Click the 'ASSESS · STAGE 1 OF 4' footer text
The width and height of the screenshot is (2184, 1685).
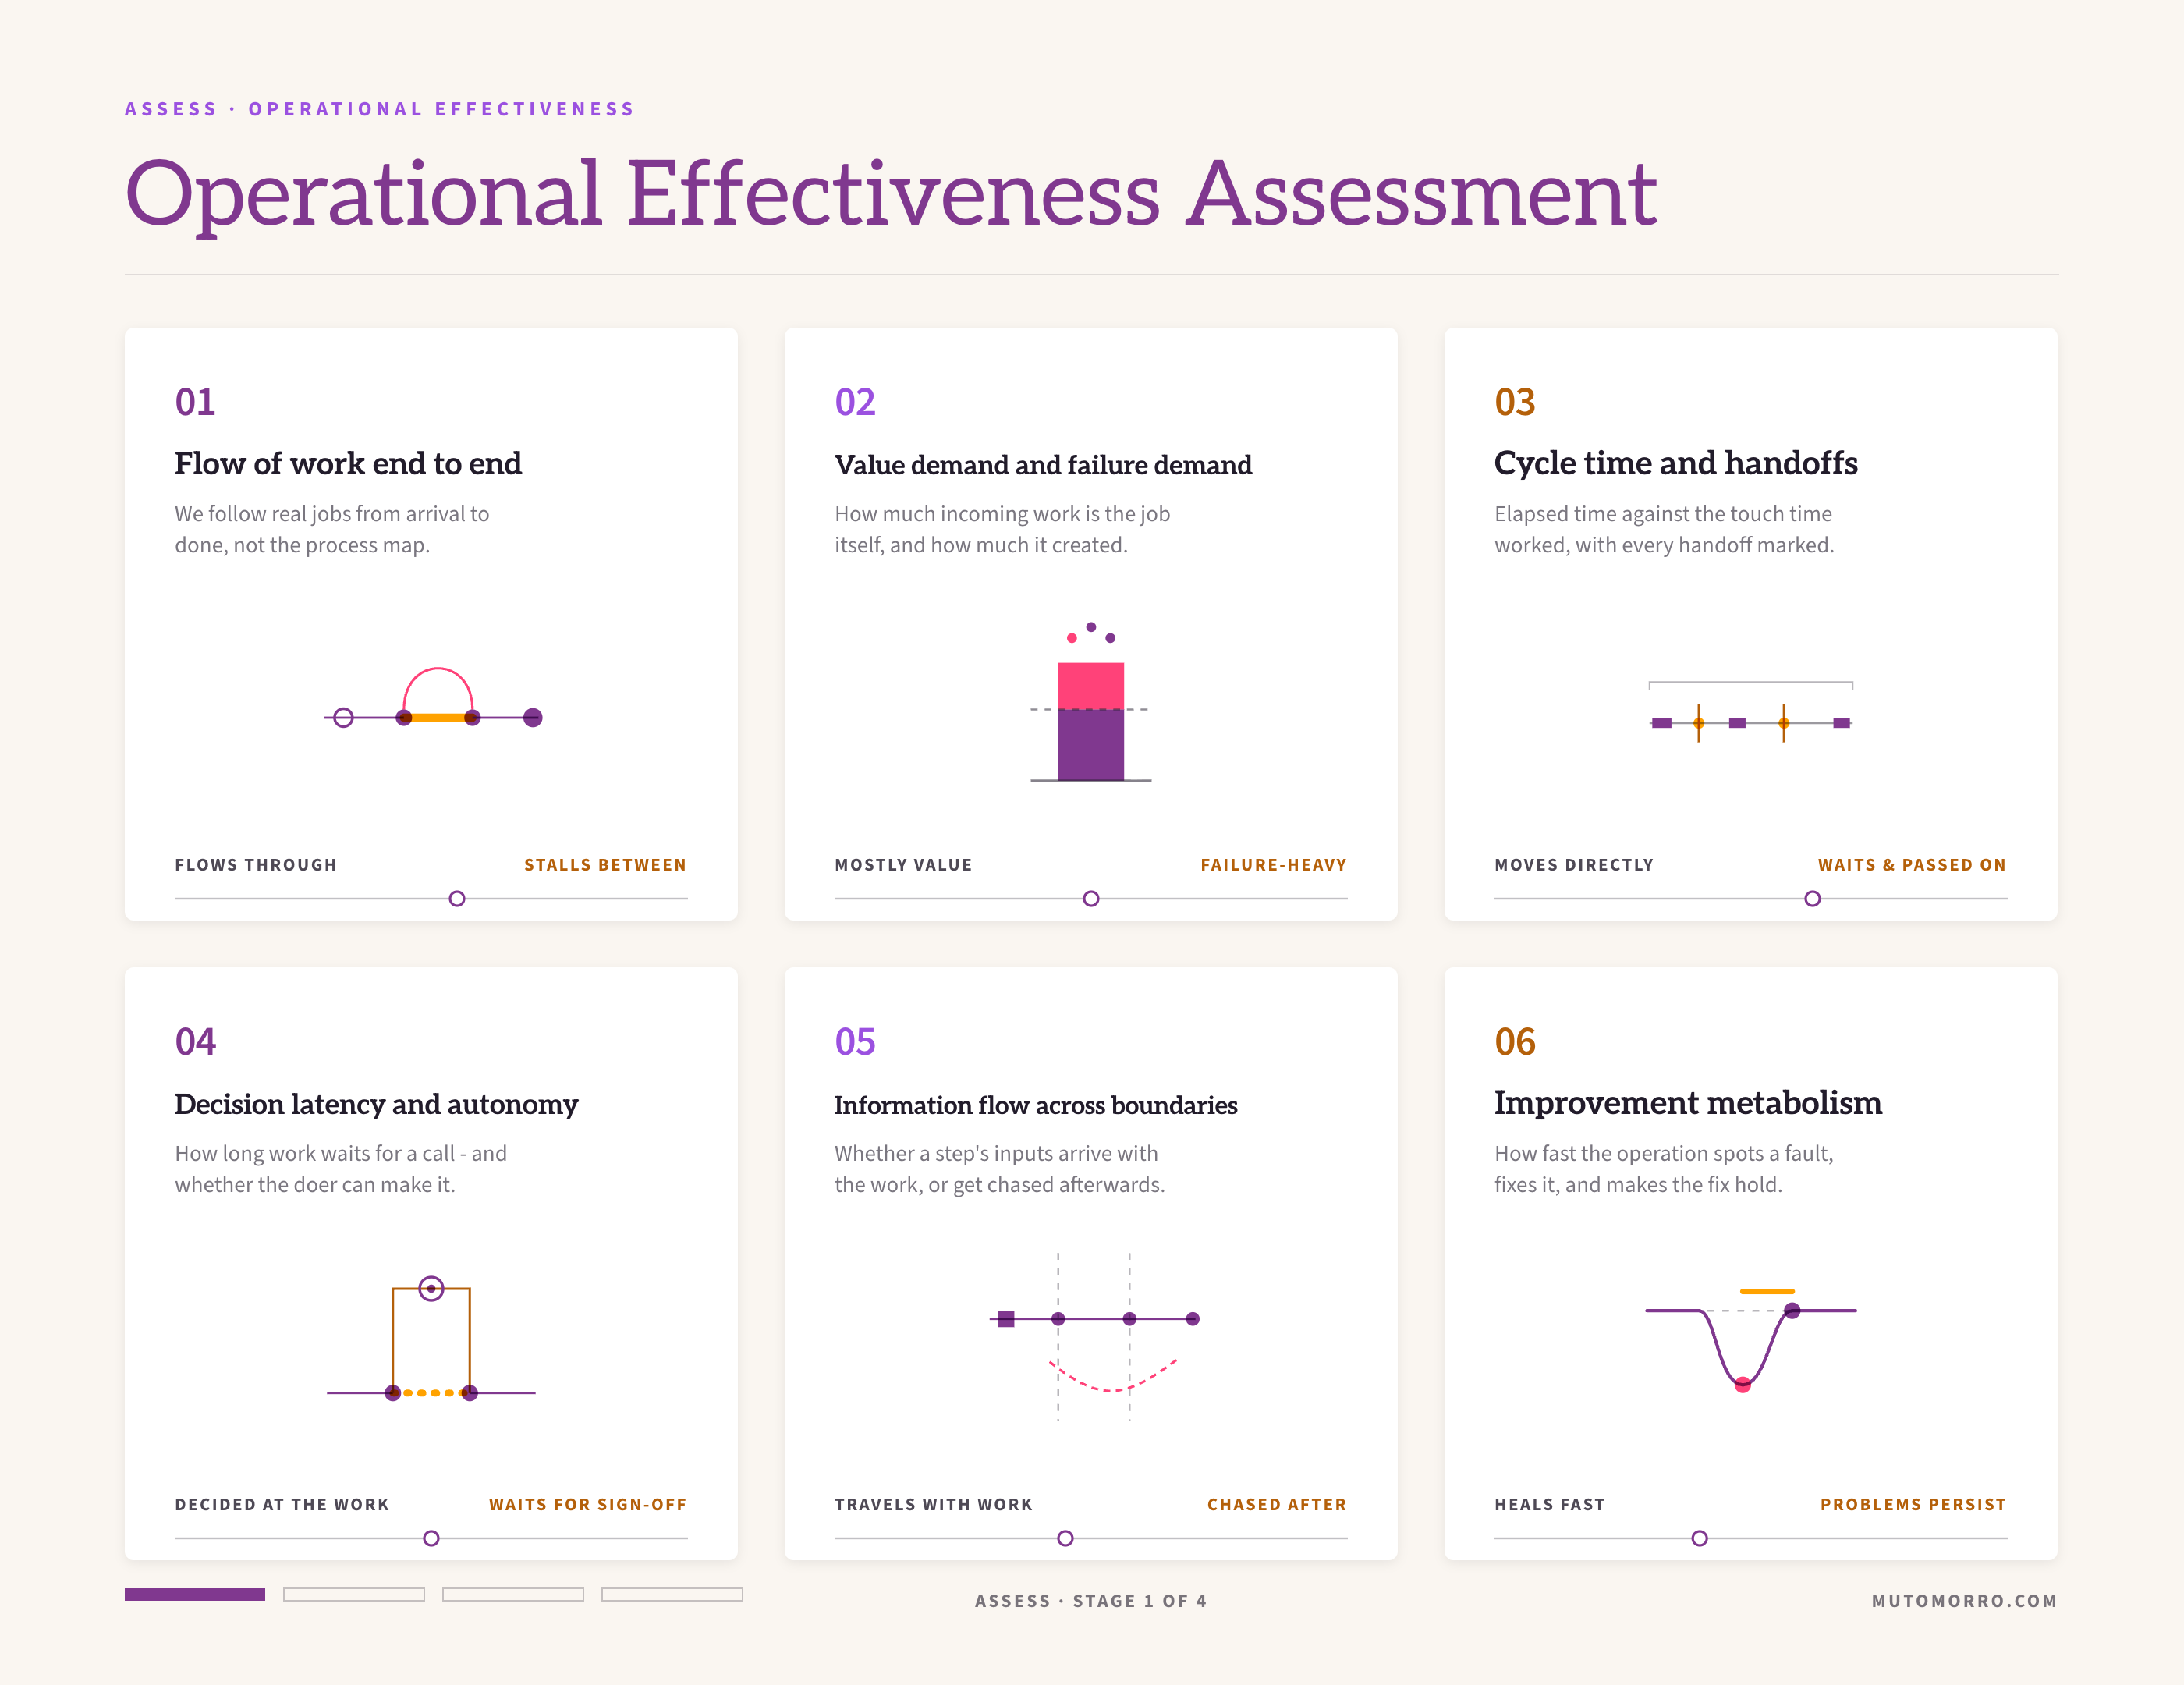[1091, 1601]
